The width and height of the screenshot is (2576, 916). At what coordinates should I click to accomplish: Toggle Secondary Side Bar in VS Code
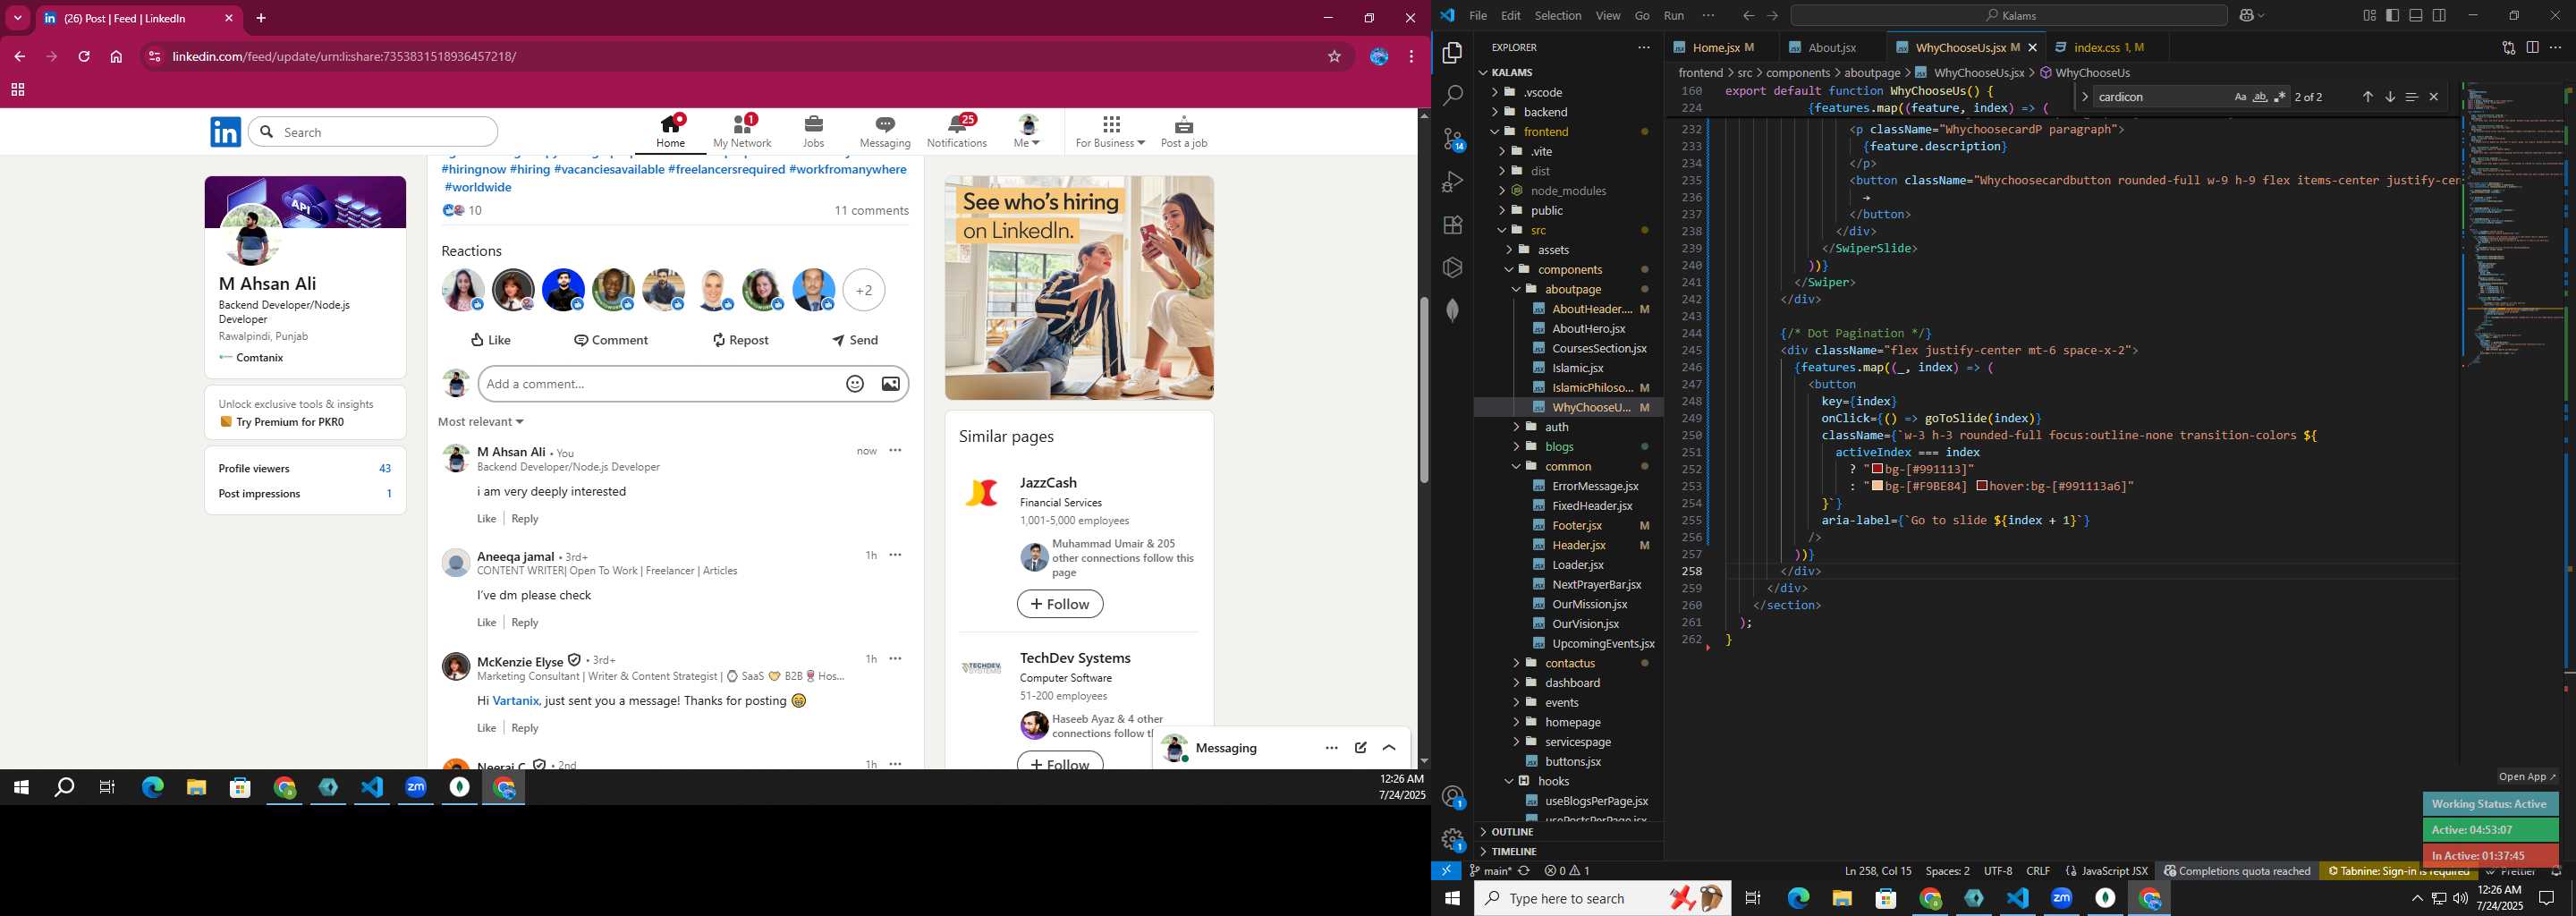[2440, 15]
